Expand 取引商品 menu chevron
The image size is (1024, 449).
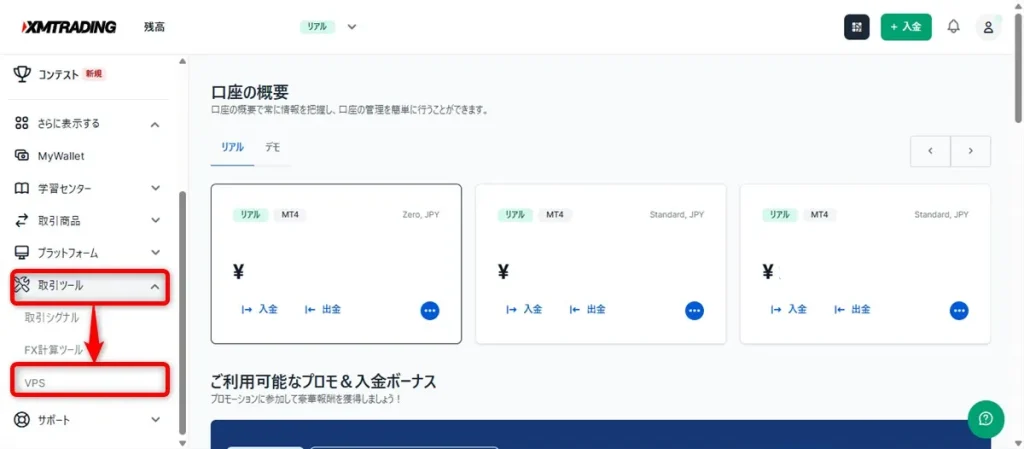pyautogui.click(x=155, y=221)
